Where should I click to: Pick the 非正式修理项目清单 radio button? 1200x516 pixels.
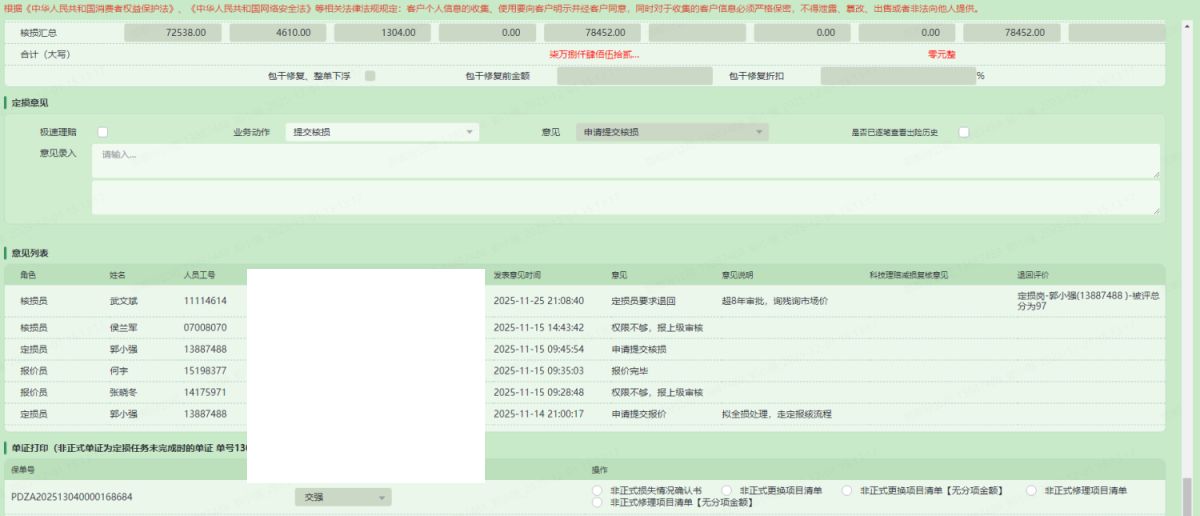pyautogui.click(x=1032, y=491)
